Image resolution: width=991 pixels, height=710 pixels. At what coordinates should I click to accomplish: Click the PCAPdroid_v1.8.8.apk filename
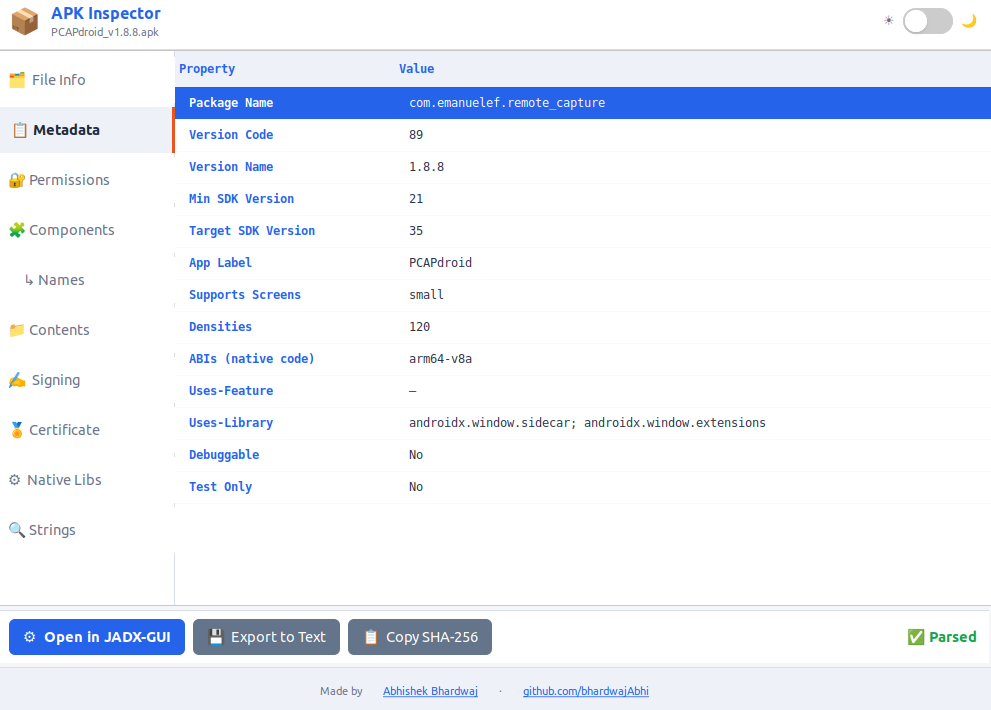coord(105,32)
